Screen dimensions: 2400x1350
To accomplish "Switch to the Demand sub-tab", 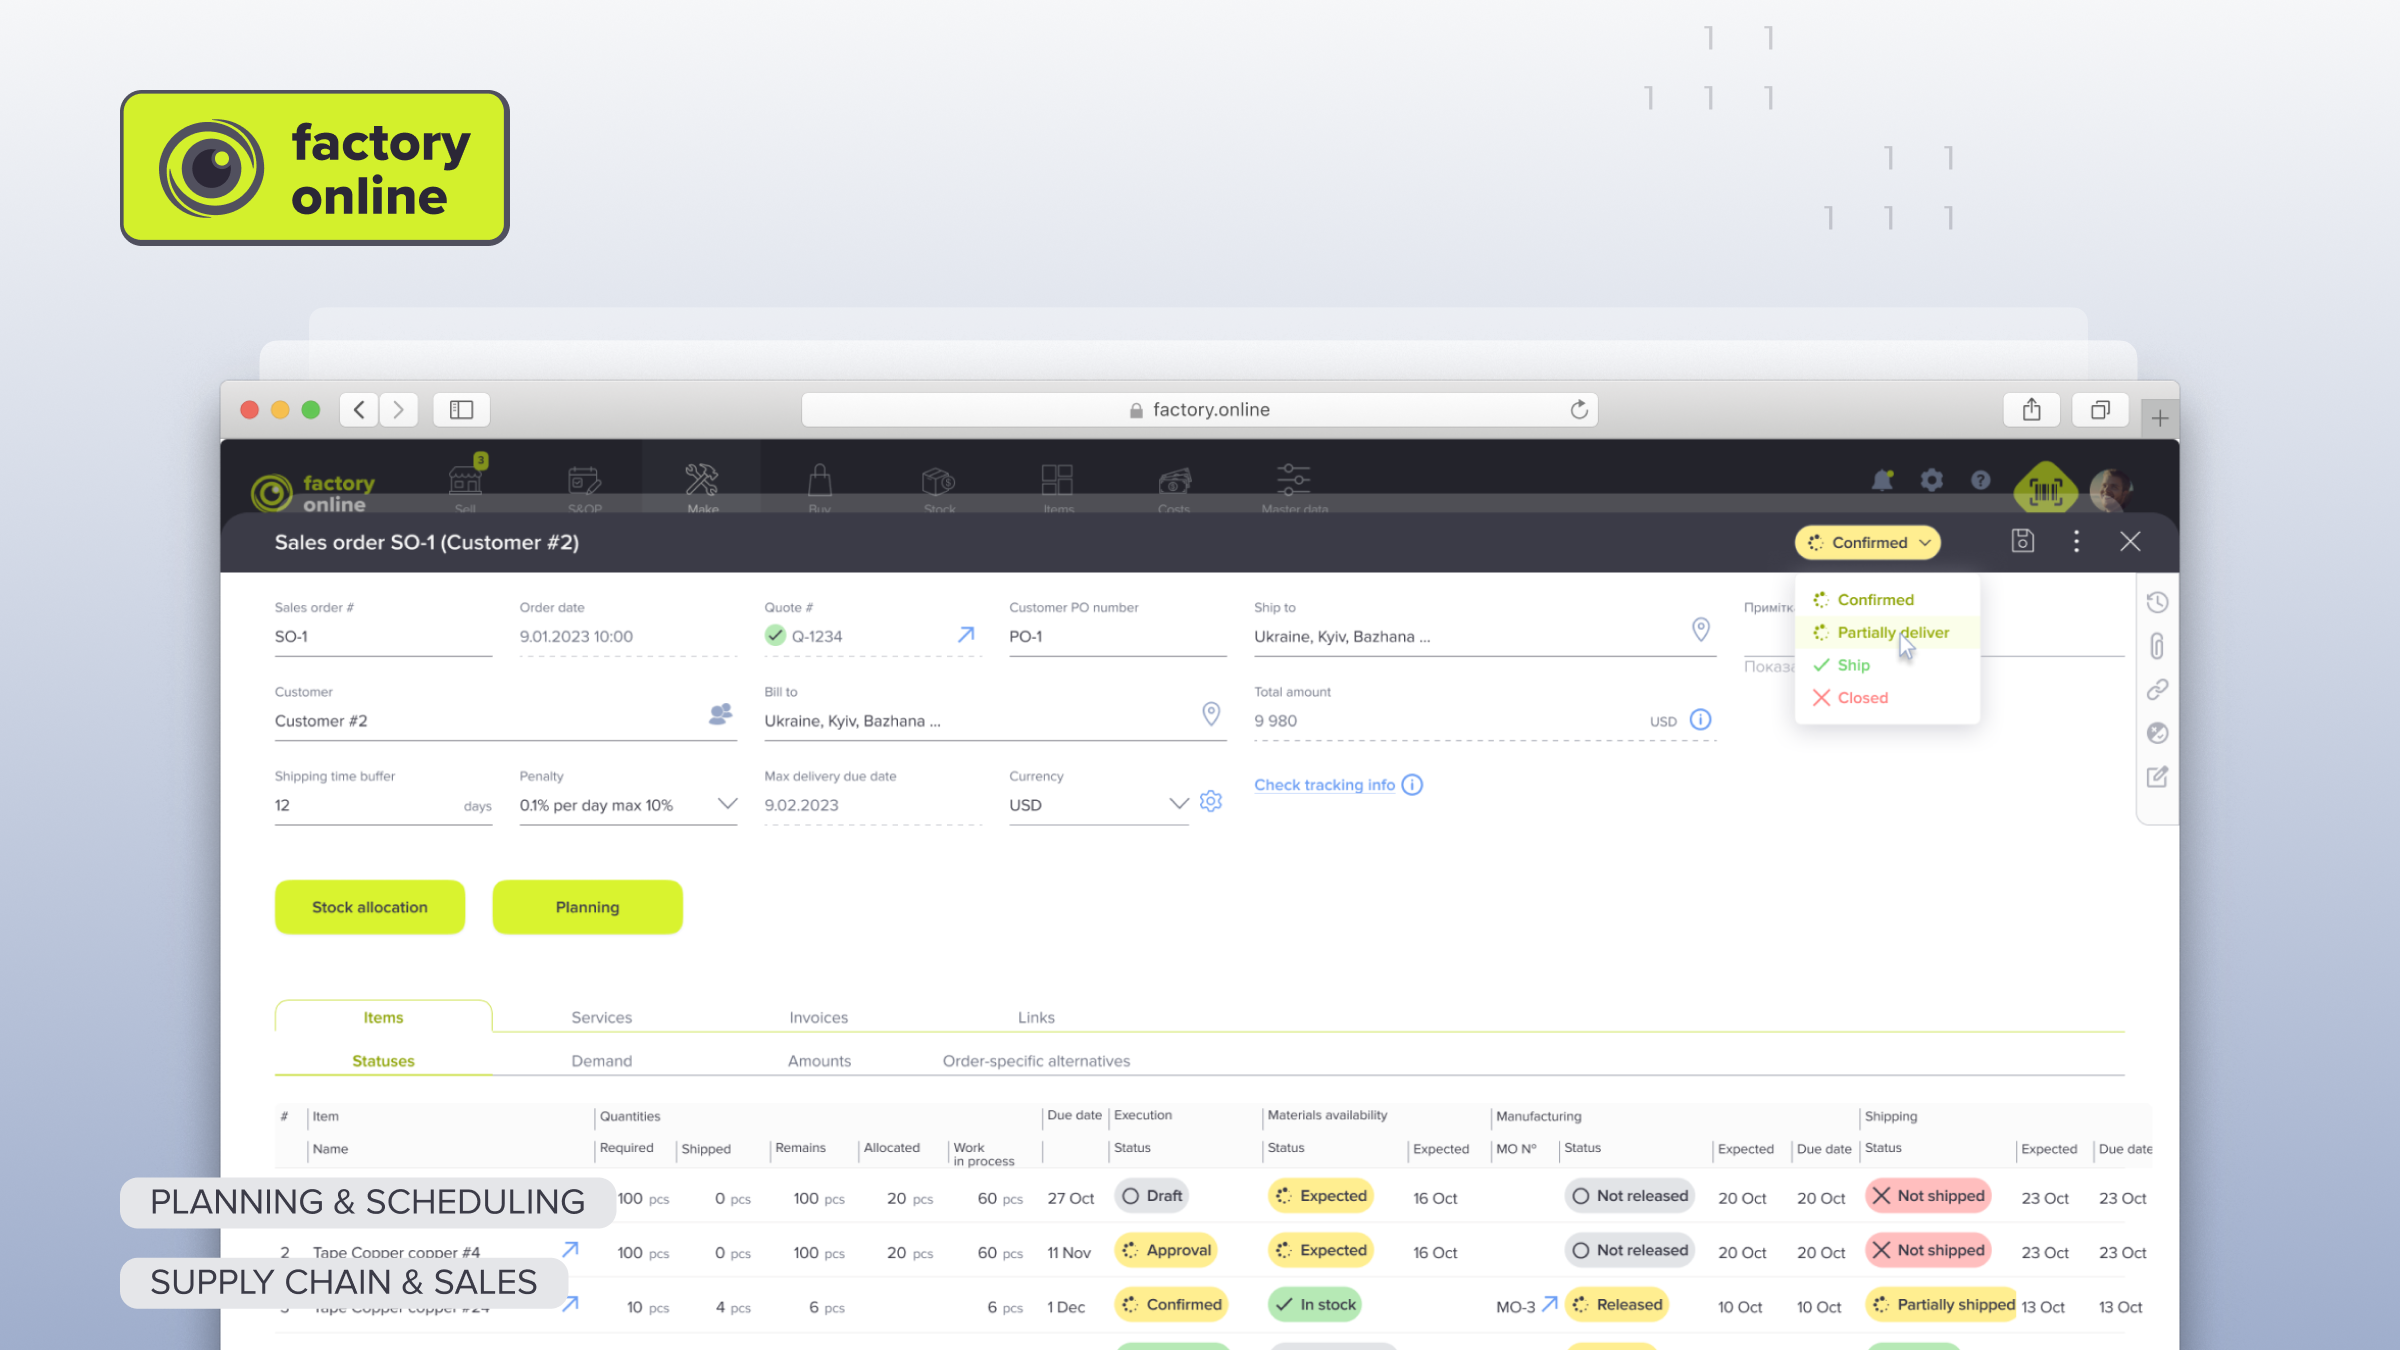I will (601, 1061).
